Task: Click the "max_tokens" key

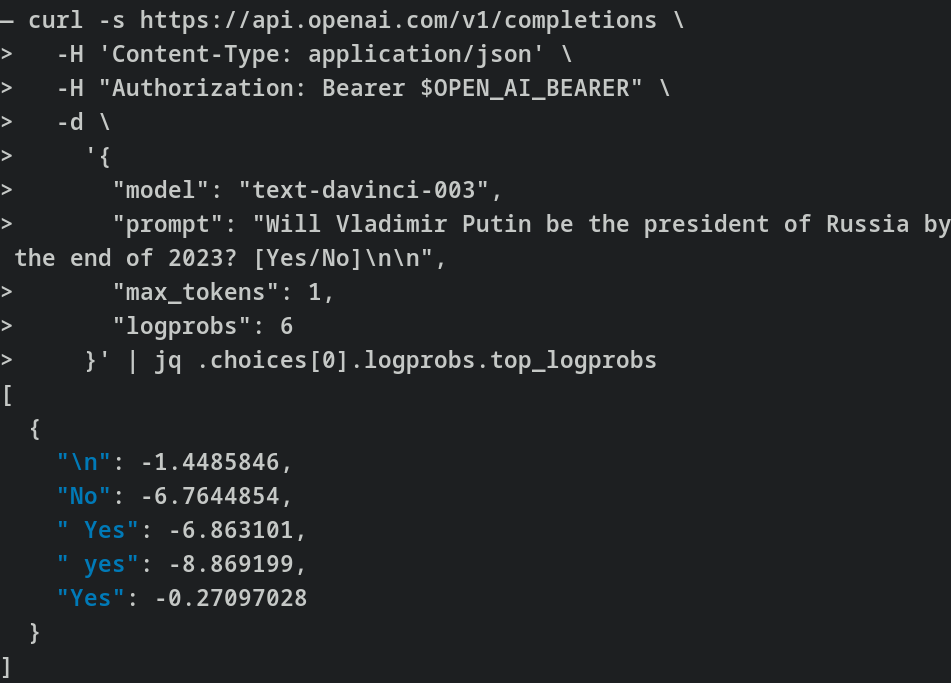Action: [x=196, y=292]
